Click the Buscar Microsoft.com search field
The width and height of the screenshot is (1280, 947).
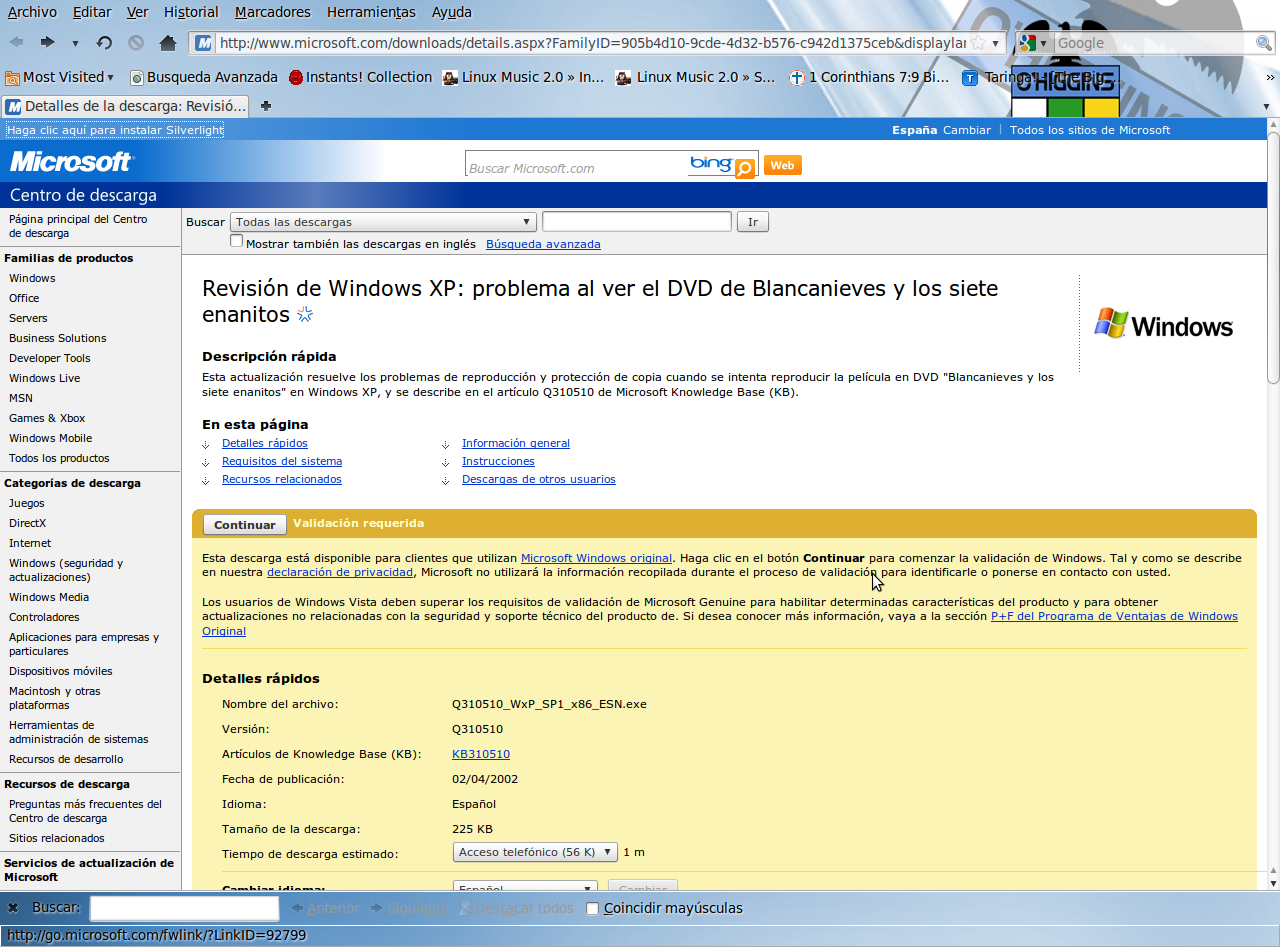click(576, 167)
